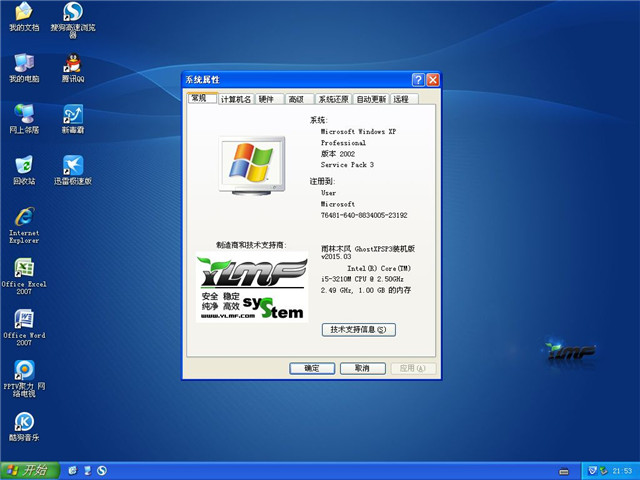Launch the 酷狗音乐 desktop shortcut
640x480 pixels.
pos(24,427)
